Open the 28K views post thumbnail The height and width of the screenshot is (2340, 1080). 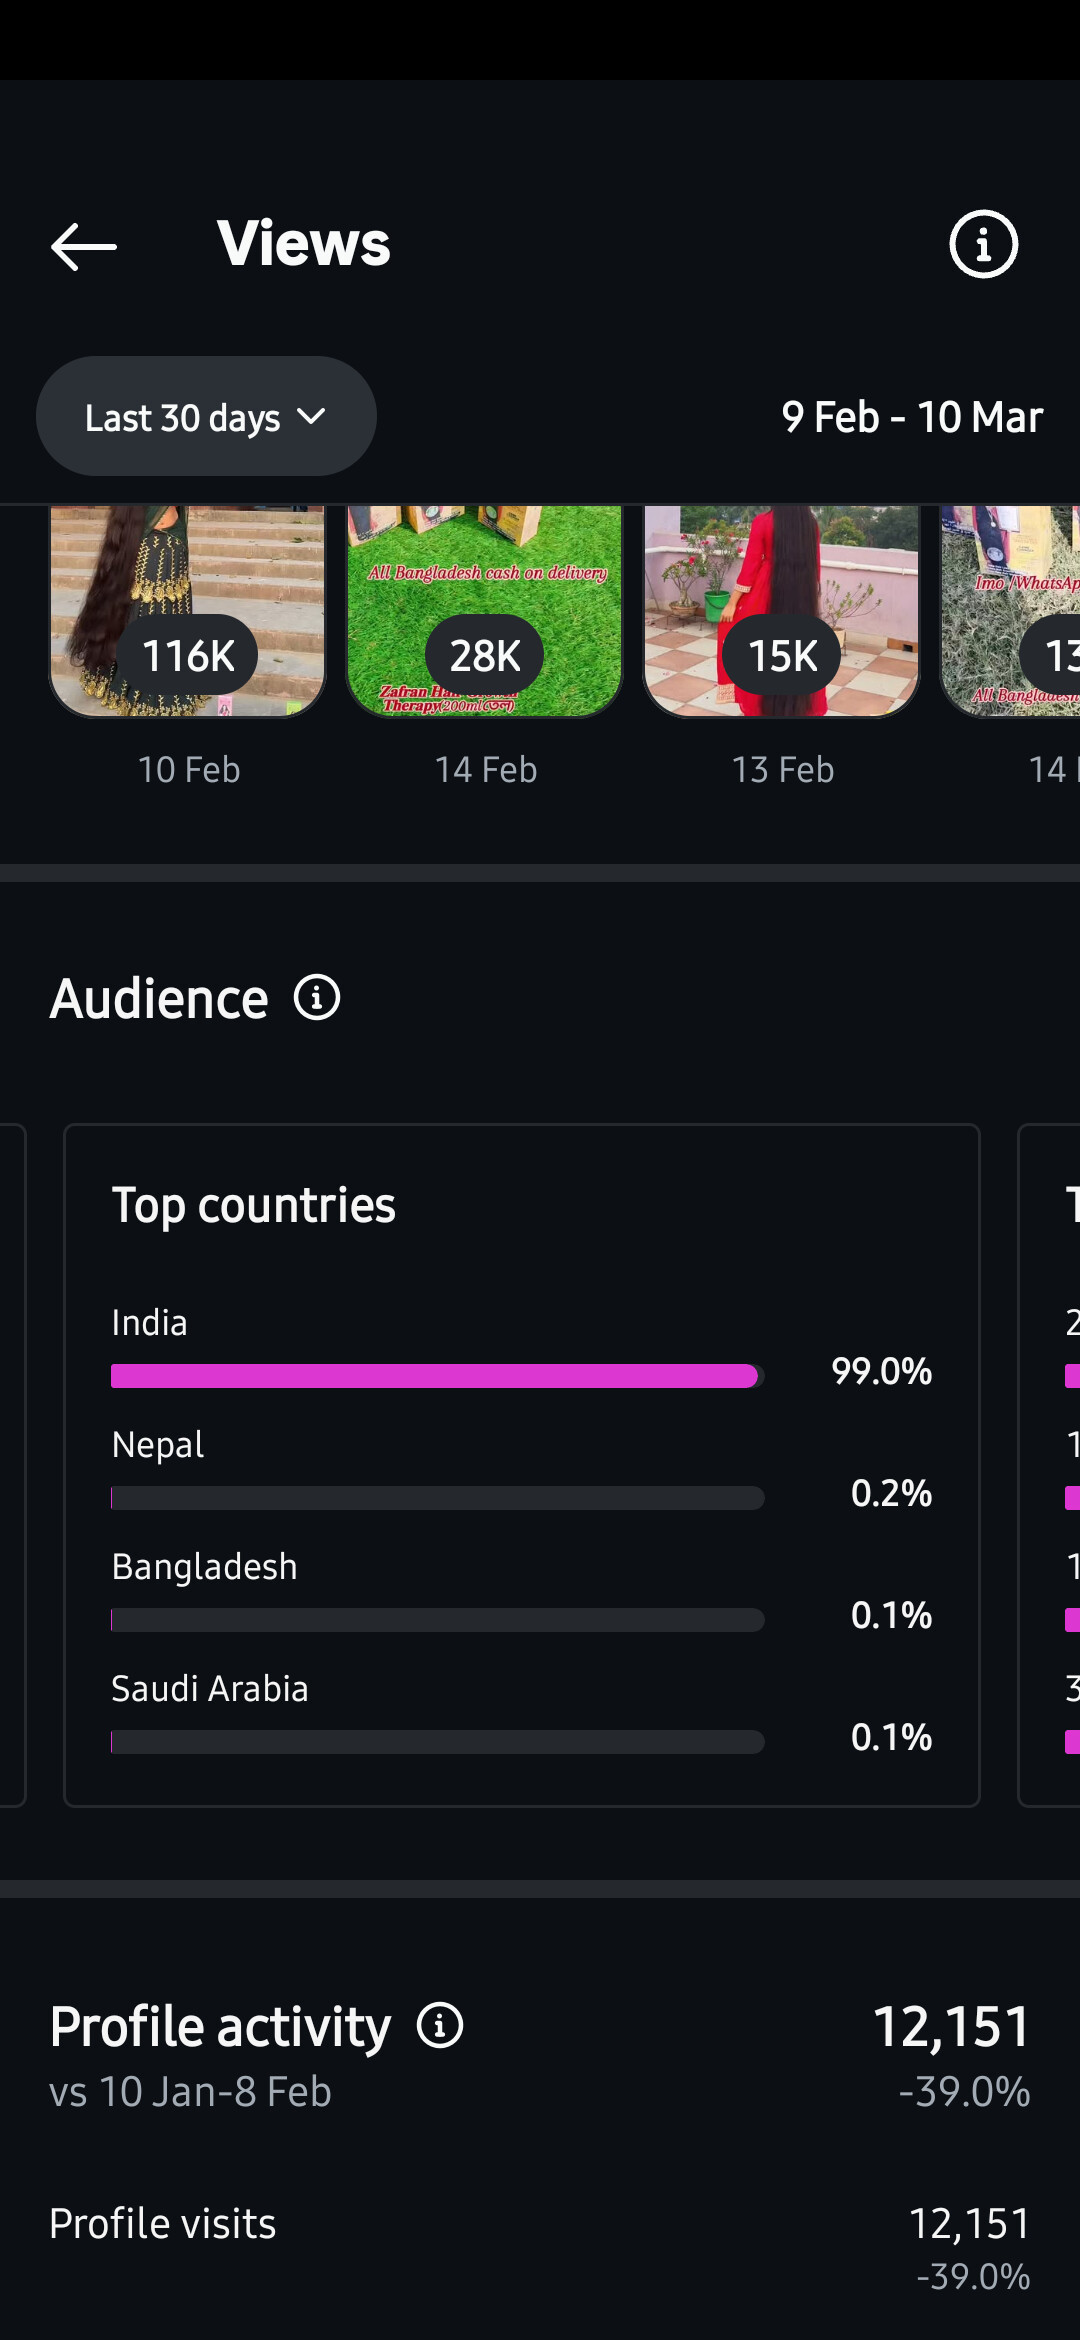485,612
